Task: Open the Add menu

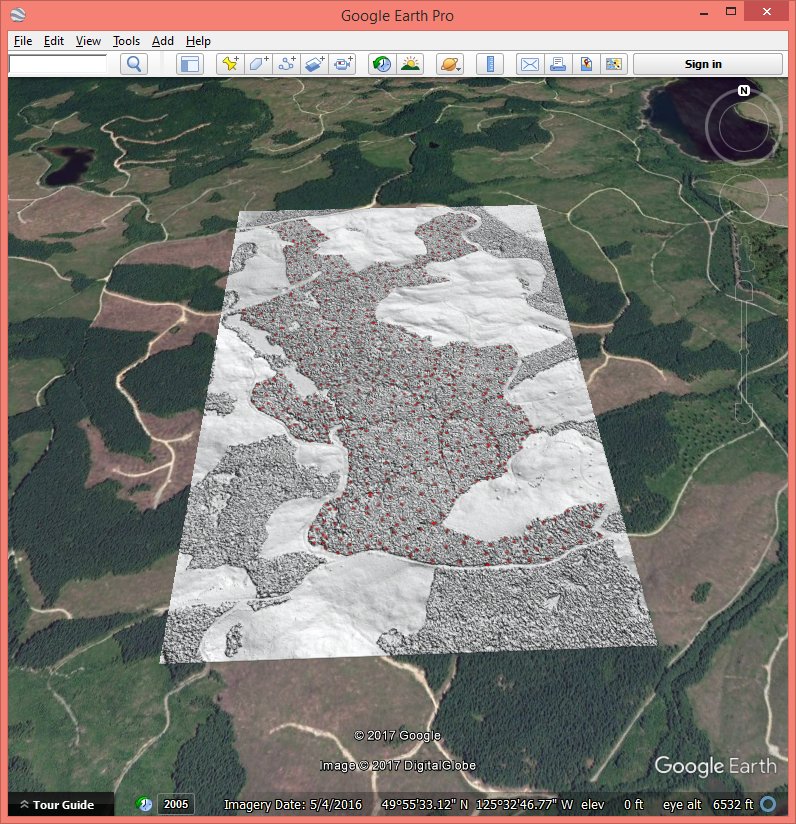Action: (x=163, y=41)
